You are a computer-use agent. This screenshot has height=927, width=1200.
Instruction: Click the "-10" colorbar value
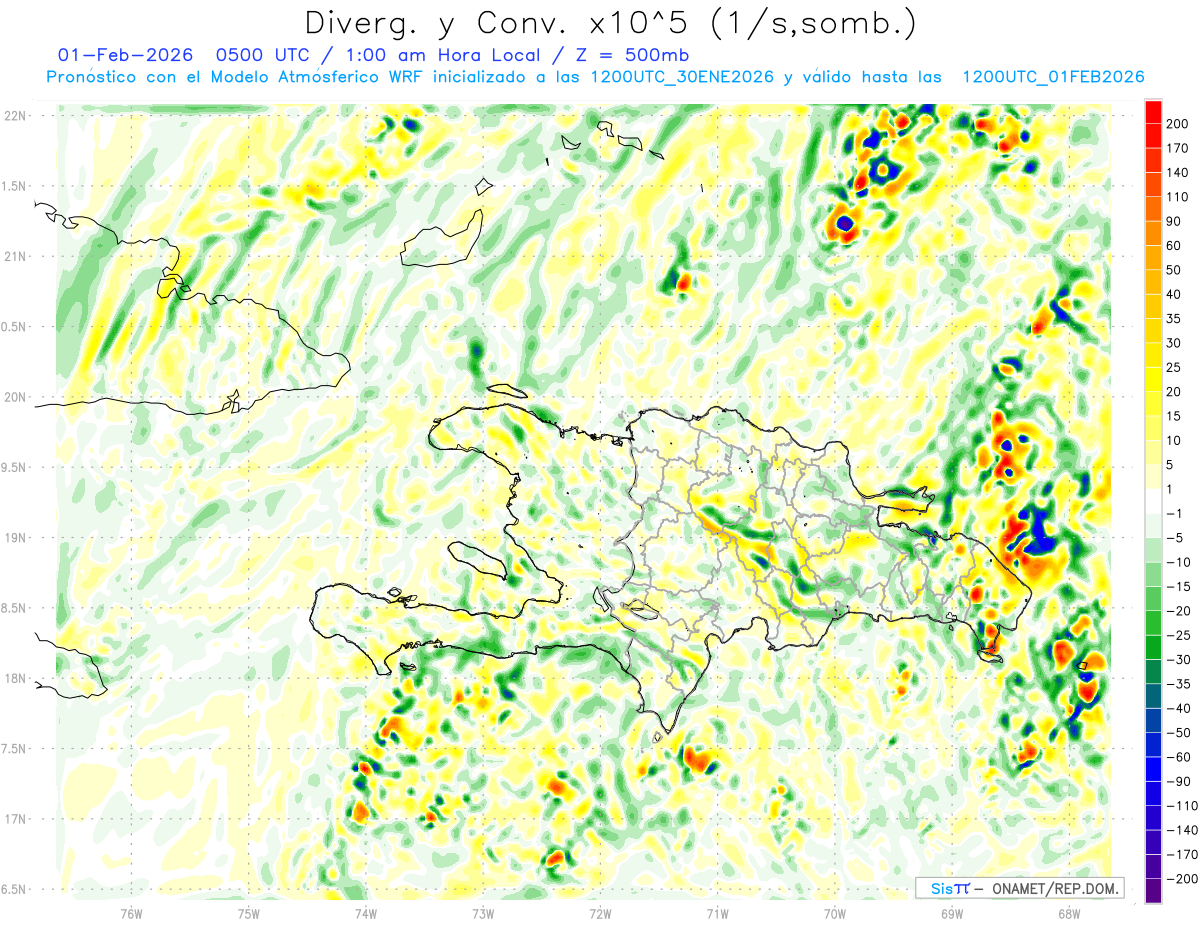point(1181,562)
